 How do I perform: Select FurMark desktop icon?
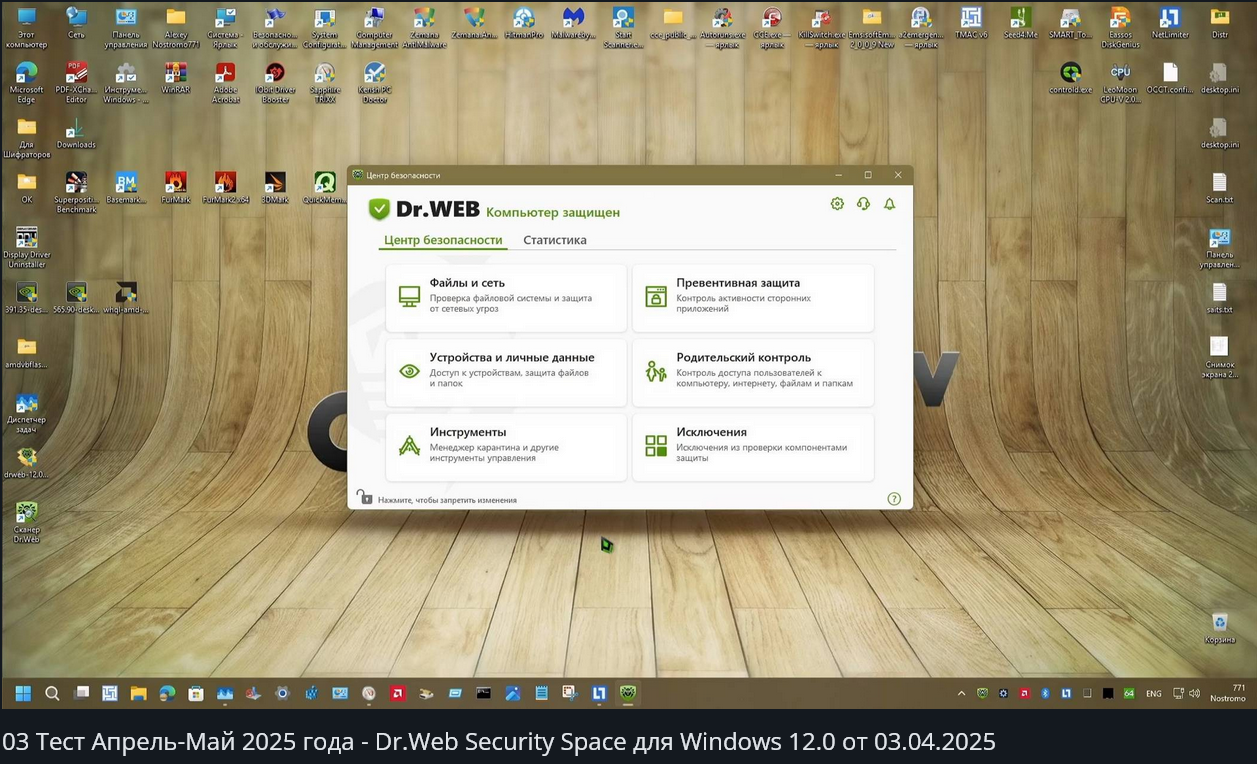pos(176,188)
